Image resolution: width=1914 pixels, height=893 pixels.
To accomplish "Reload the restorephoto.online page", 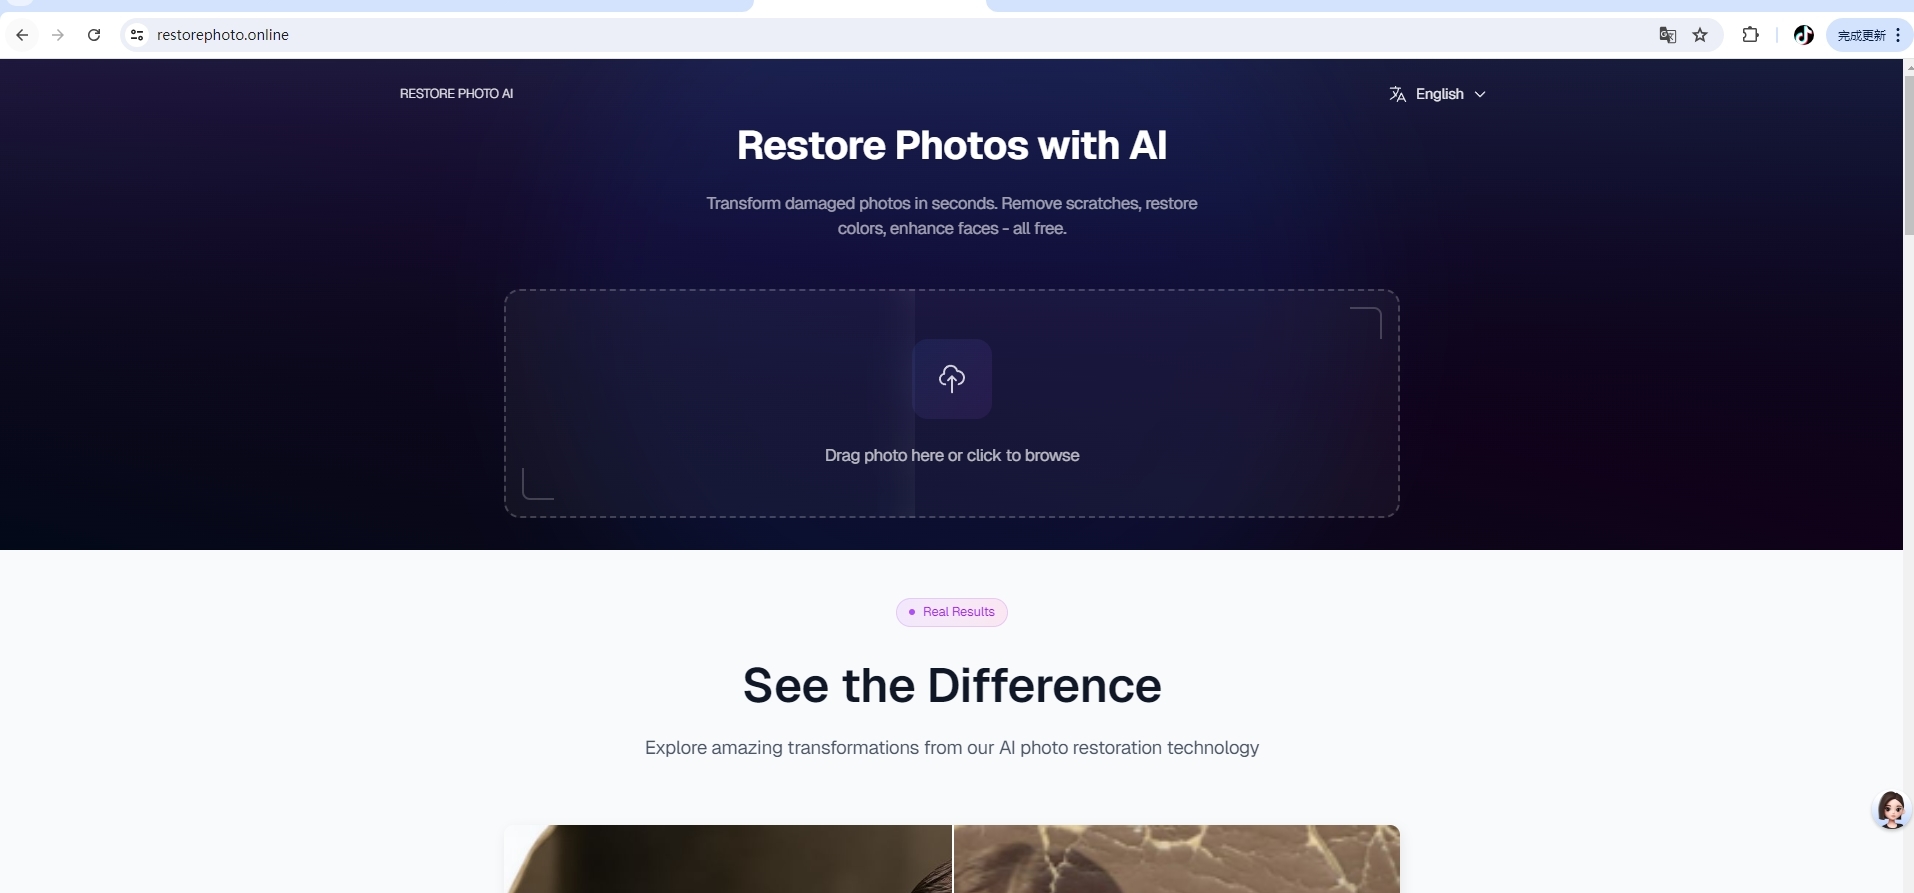I will 94,35.
